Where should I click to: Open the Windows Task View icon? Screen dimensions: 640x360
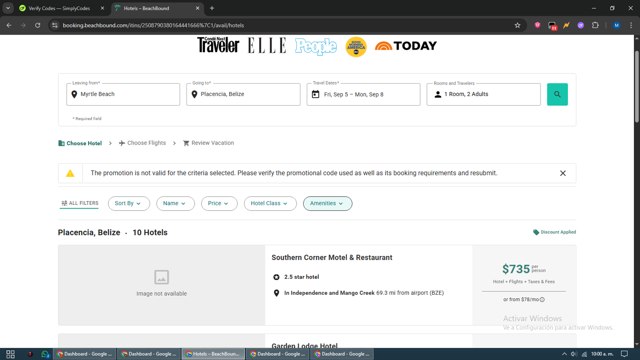coord(10,354)
